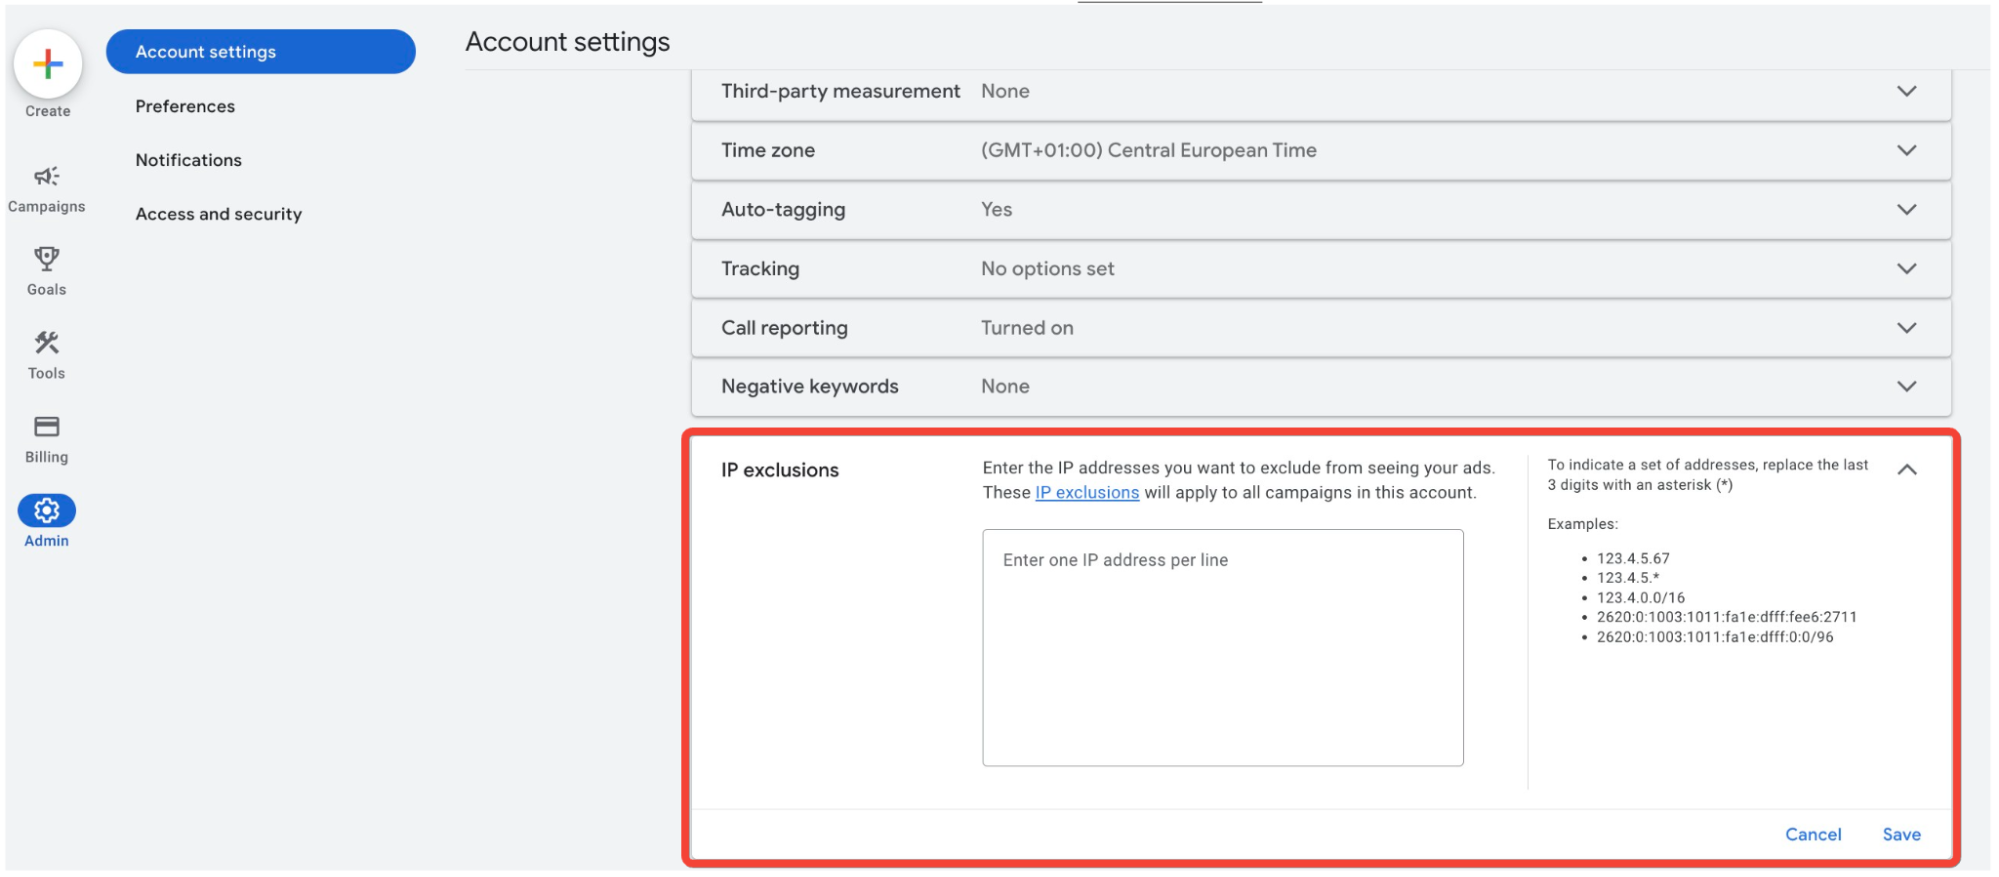Click the 'No options set' value
Image resolution: width=1999 pixels, height=877 pixels.
[x=1047, y=268]
